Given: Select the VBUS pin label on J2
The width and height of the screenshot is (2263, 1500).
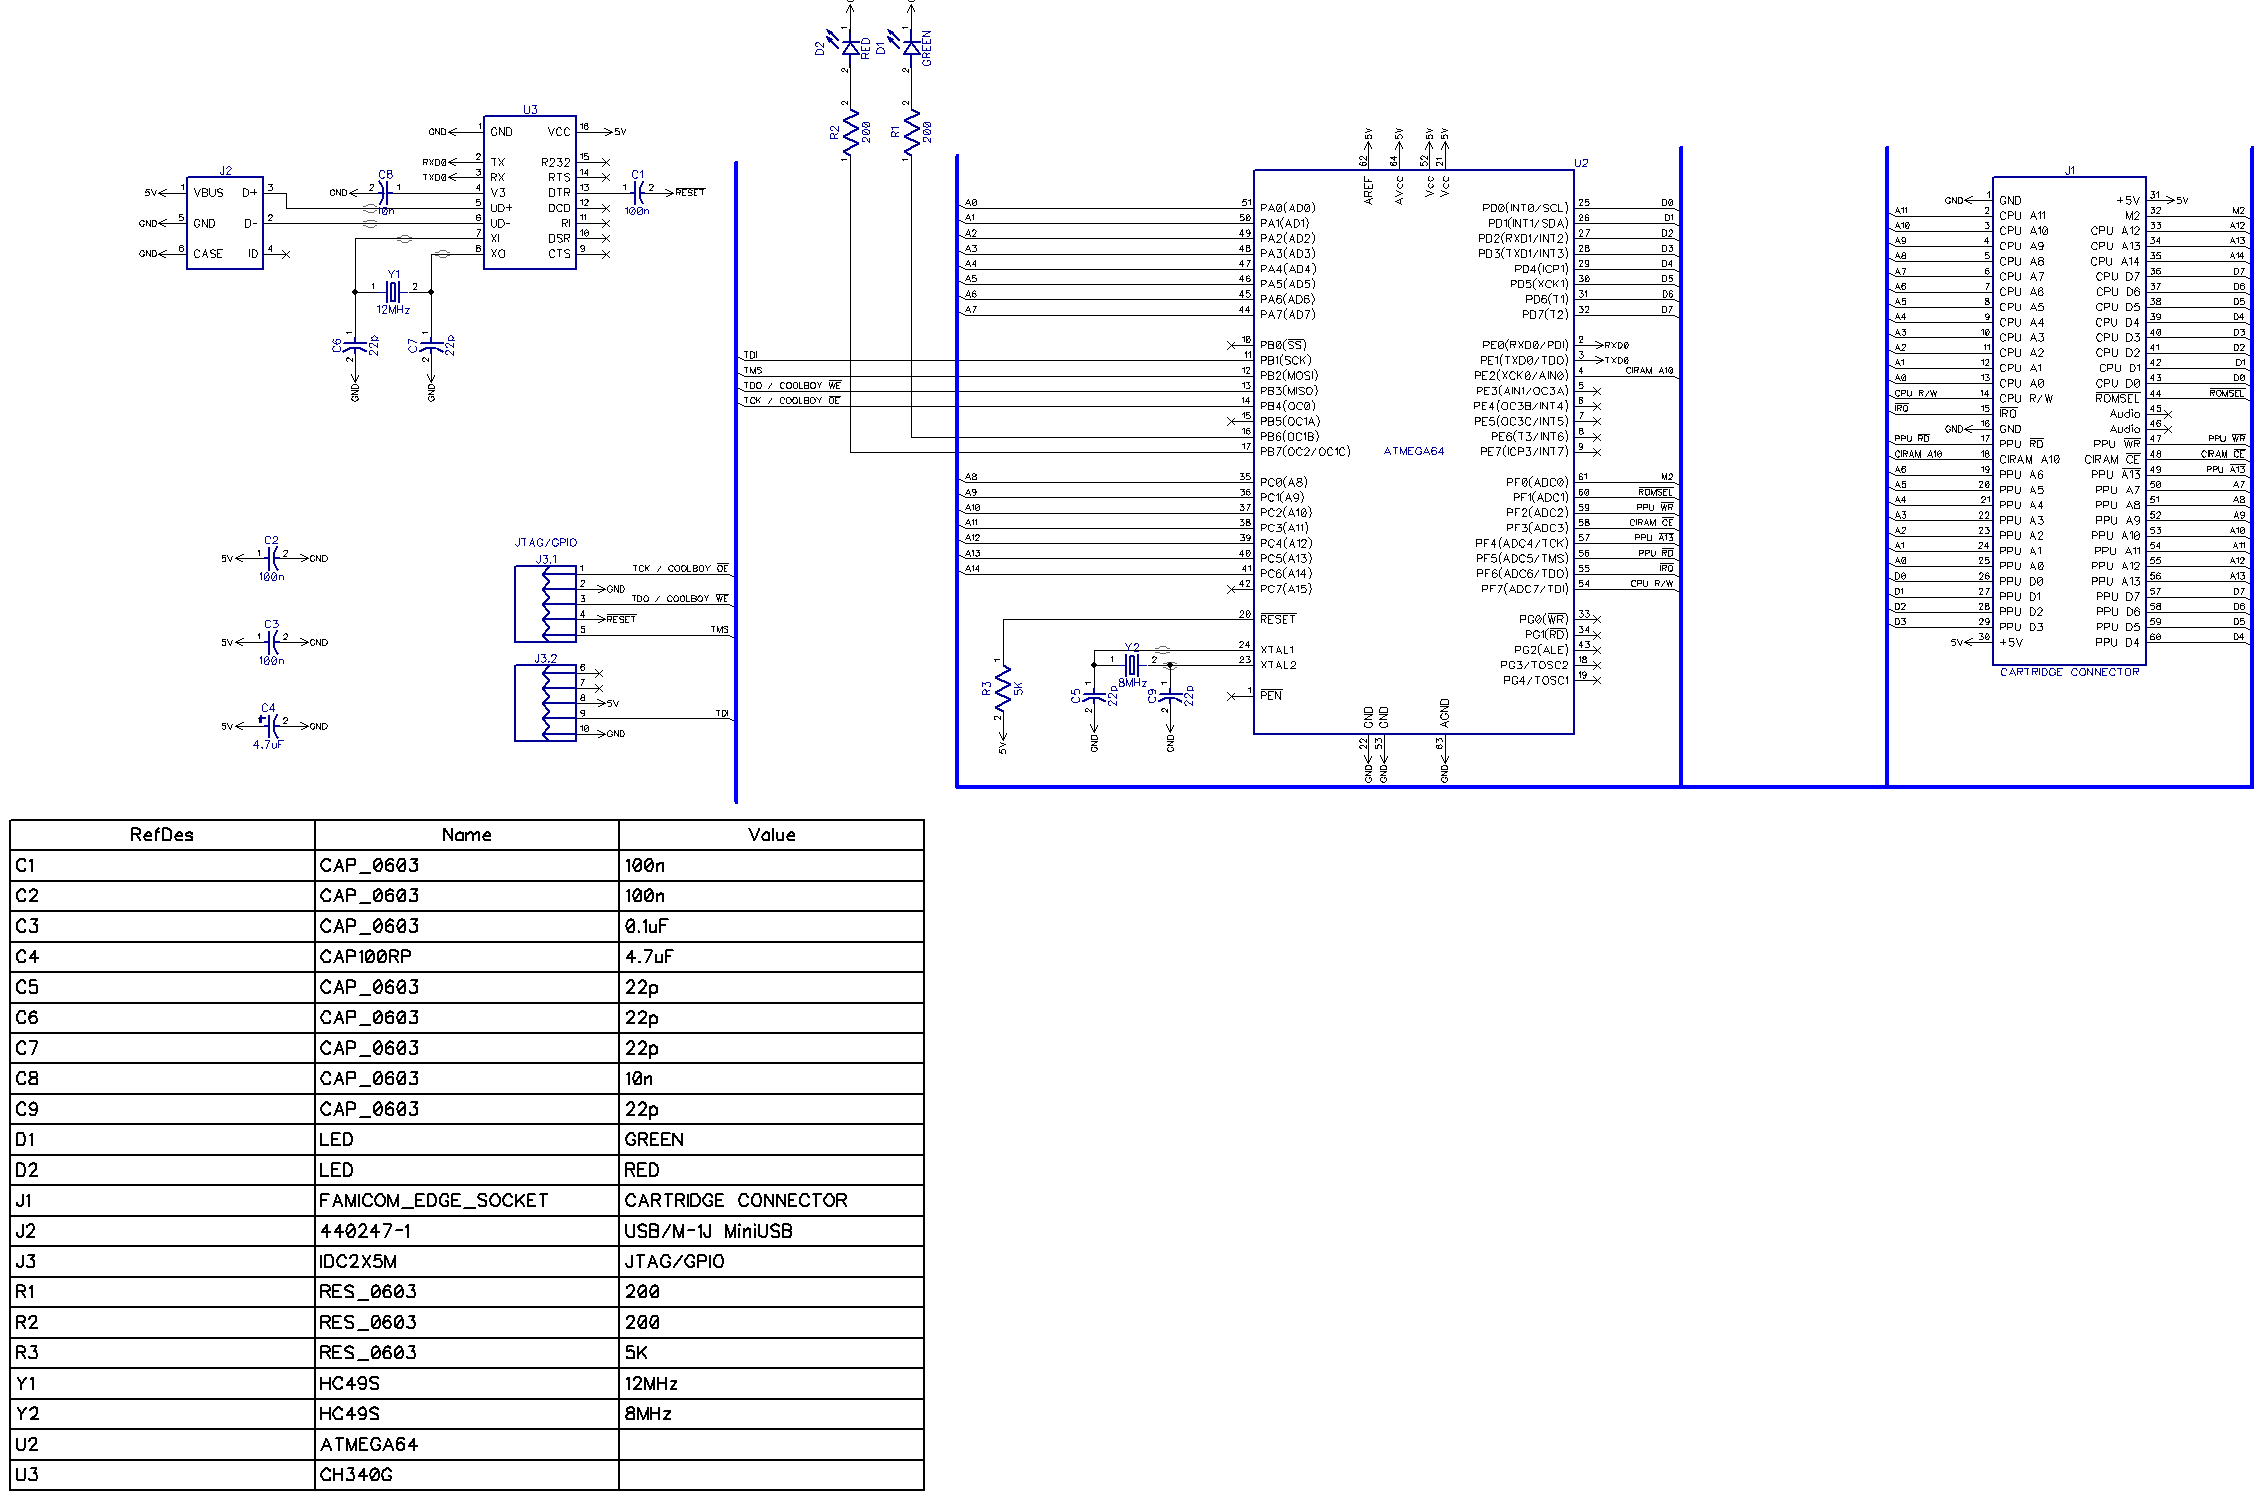Looking at the screenshot, I should [x=209, y=193].
